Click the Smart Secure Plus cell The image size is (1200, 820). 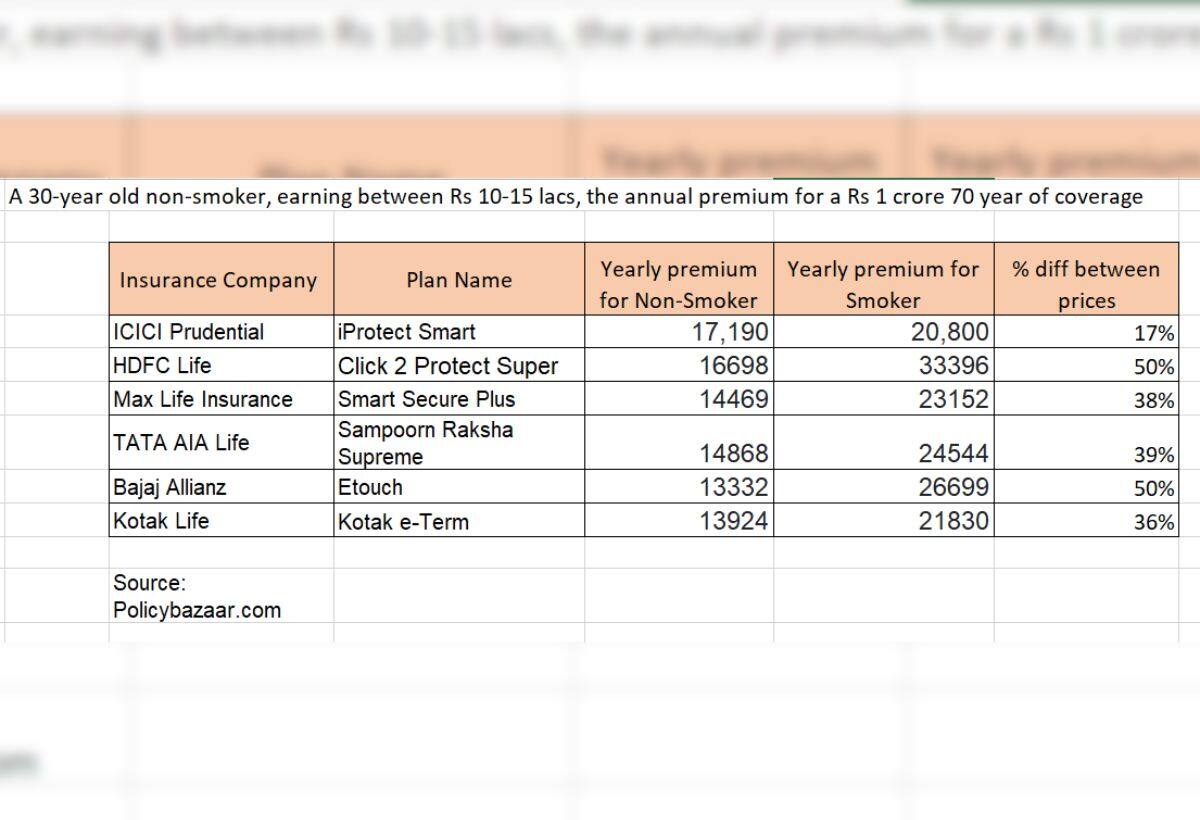[459, 400]
